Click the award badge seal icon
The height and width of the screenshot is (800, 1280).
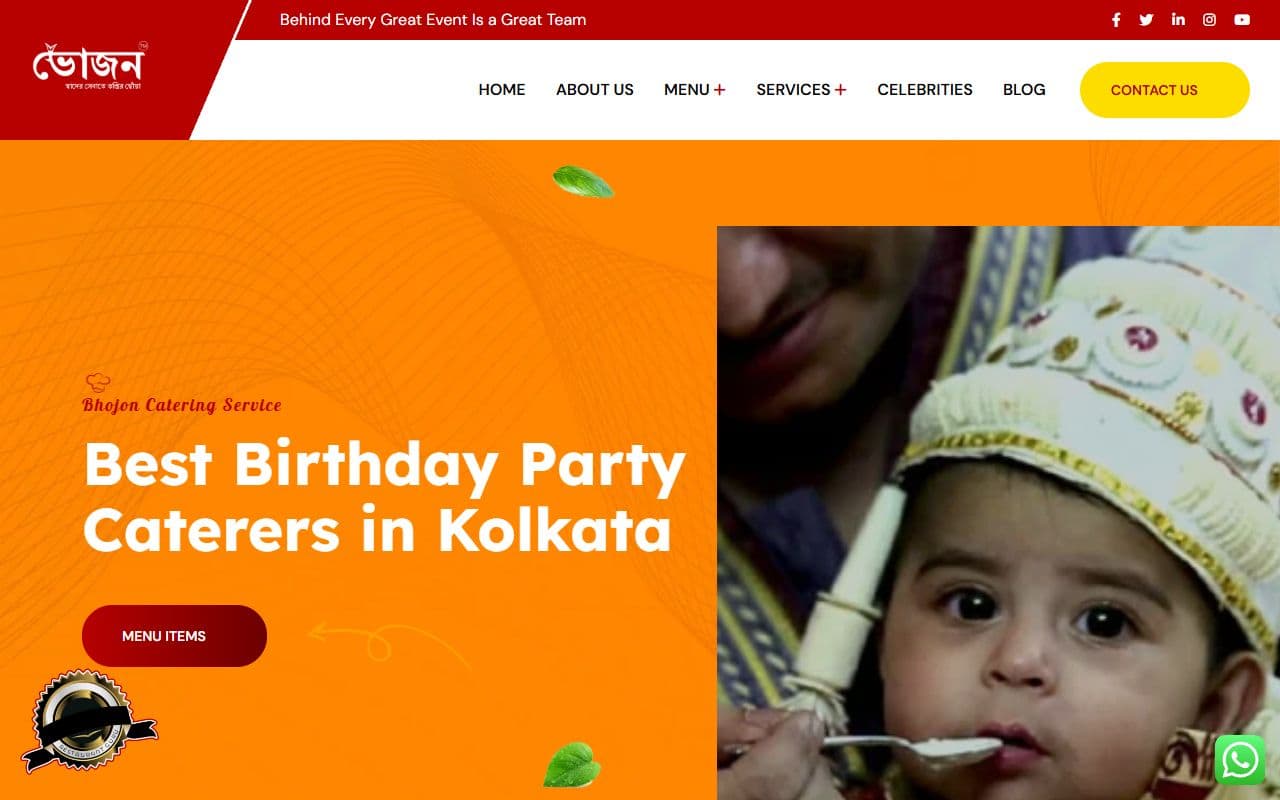tap(89, 721)
